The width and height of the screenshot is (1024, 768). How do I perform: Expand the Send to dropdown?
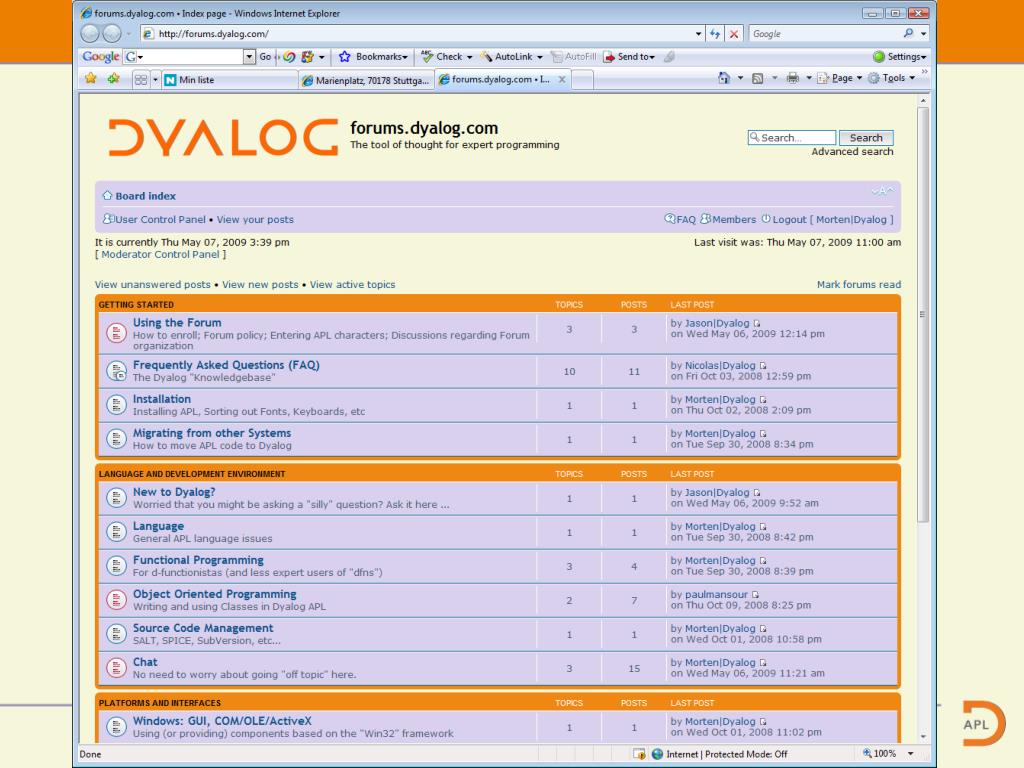click(x=651, y=57)
